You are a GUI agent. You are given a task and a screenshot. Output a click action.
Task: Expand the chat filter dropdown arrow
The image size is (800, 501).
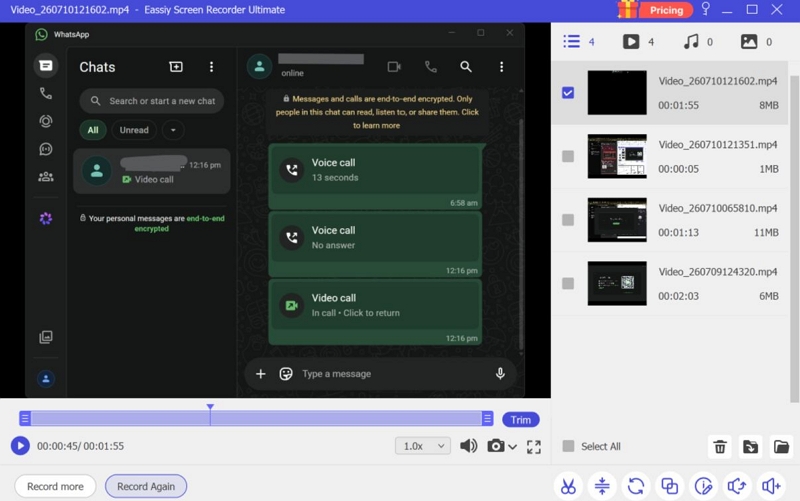point(173,130)
